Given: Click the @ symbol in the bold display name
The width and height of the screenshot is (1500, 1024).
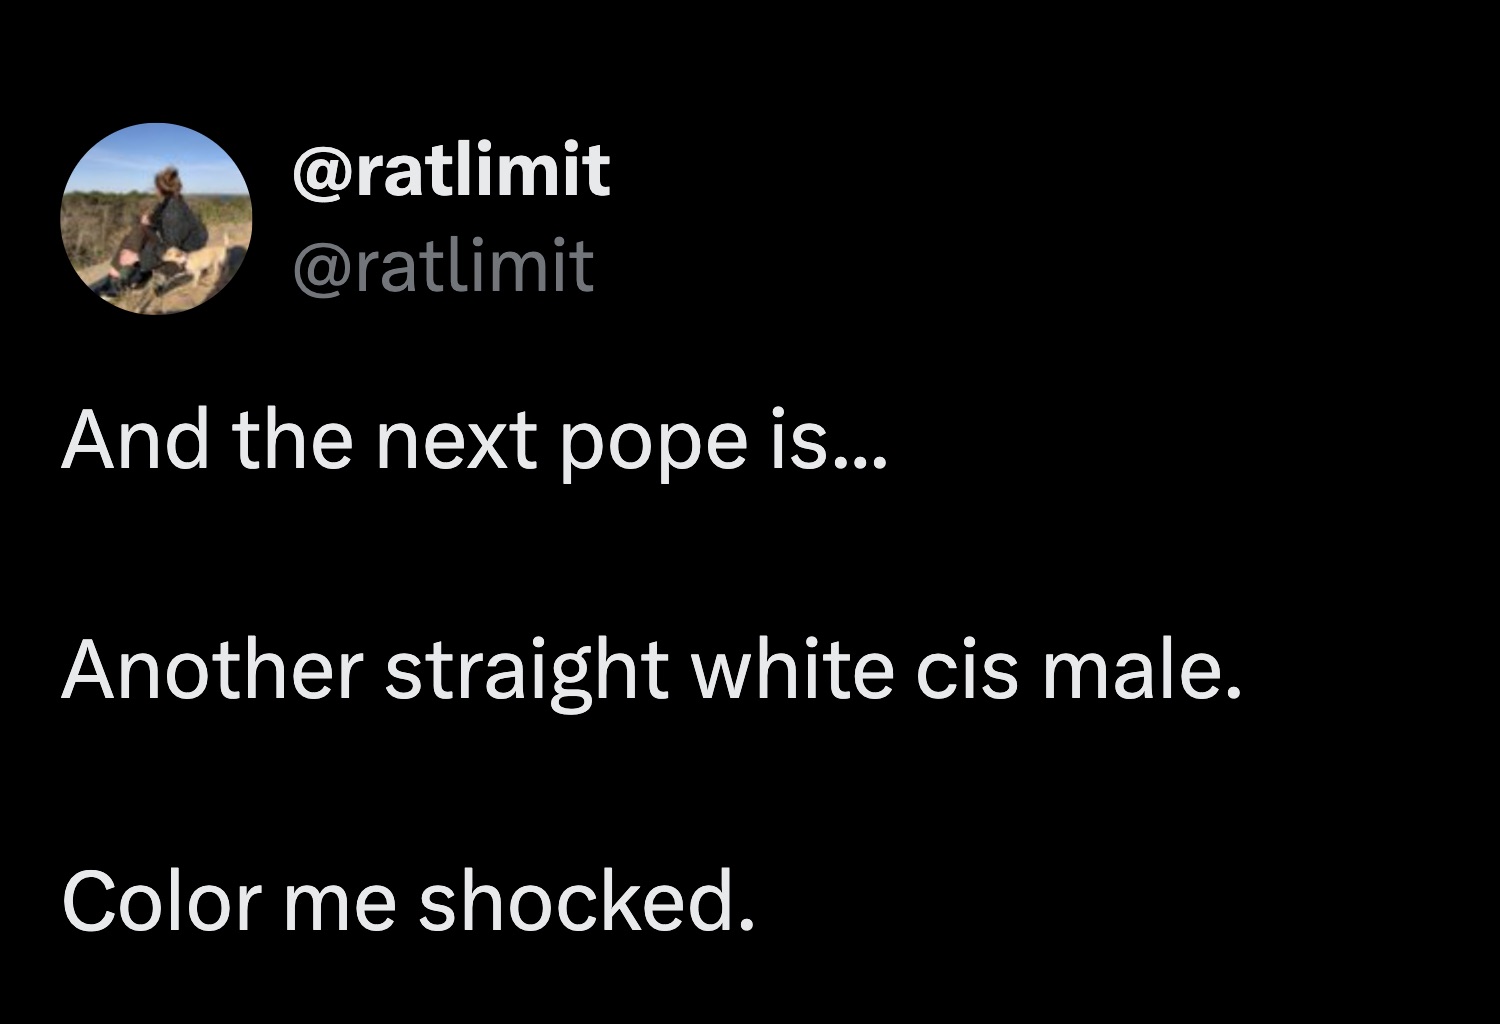Looking at the screenshot, I should point(318,172).
